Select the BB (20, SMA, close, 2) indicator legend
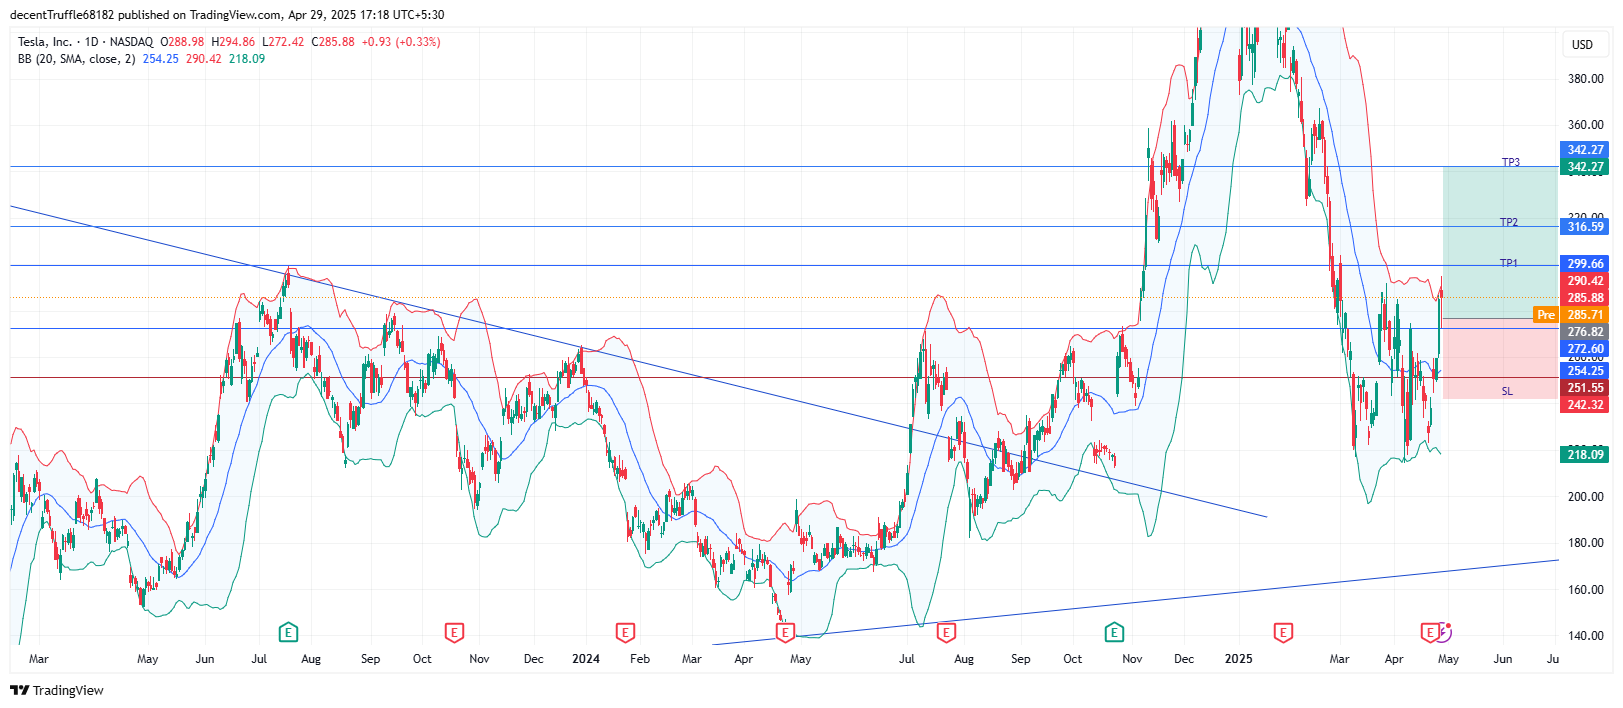The image size is (1623, 708). point(76,59)
